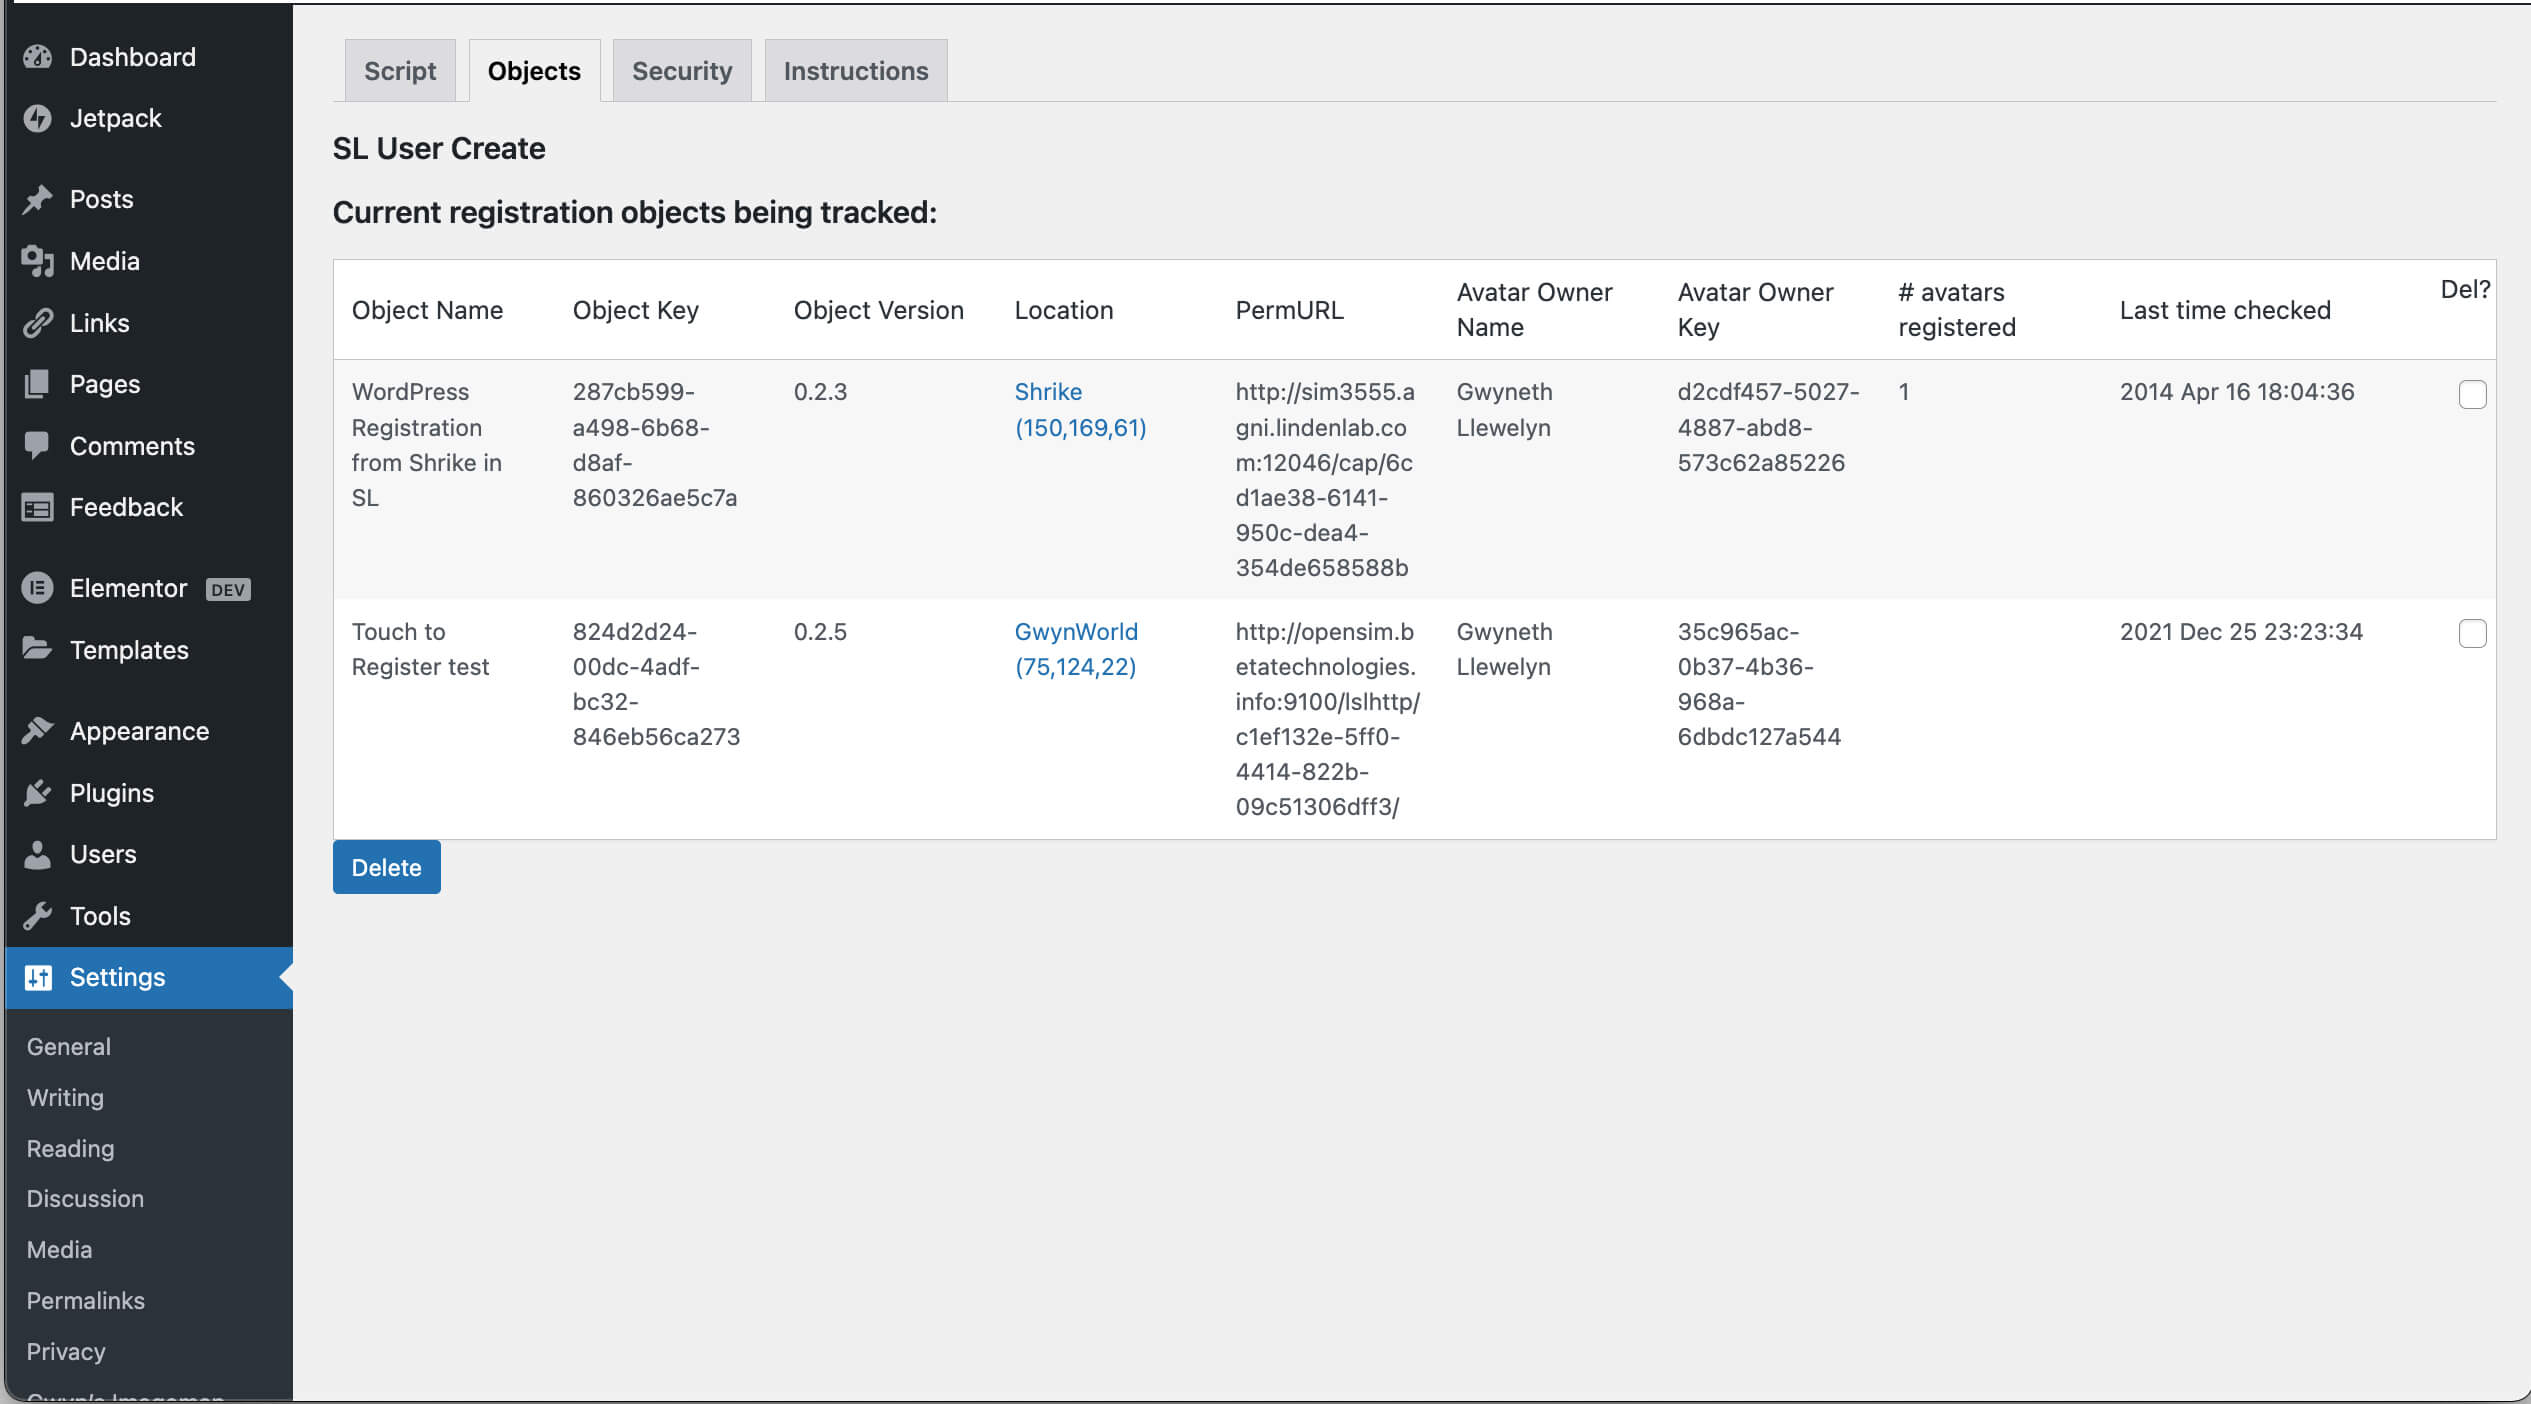Screen dimensions: 2531x1404
Task: Click the Object Name column header
Action: point(427,310)
